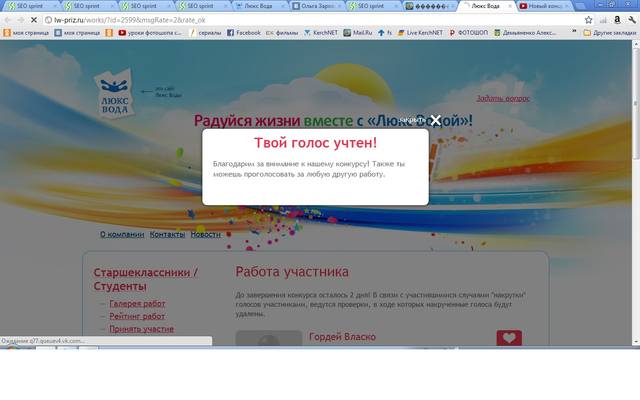Click the 'Работа участника' heading
The width and height of the screenshot is (640, 400).
tap(292, 272)
